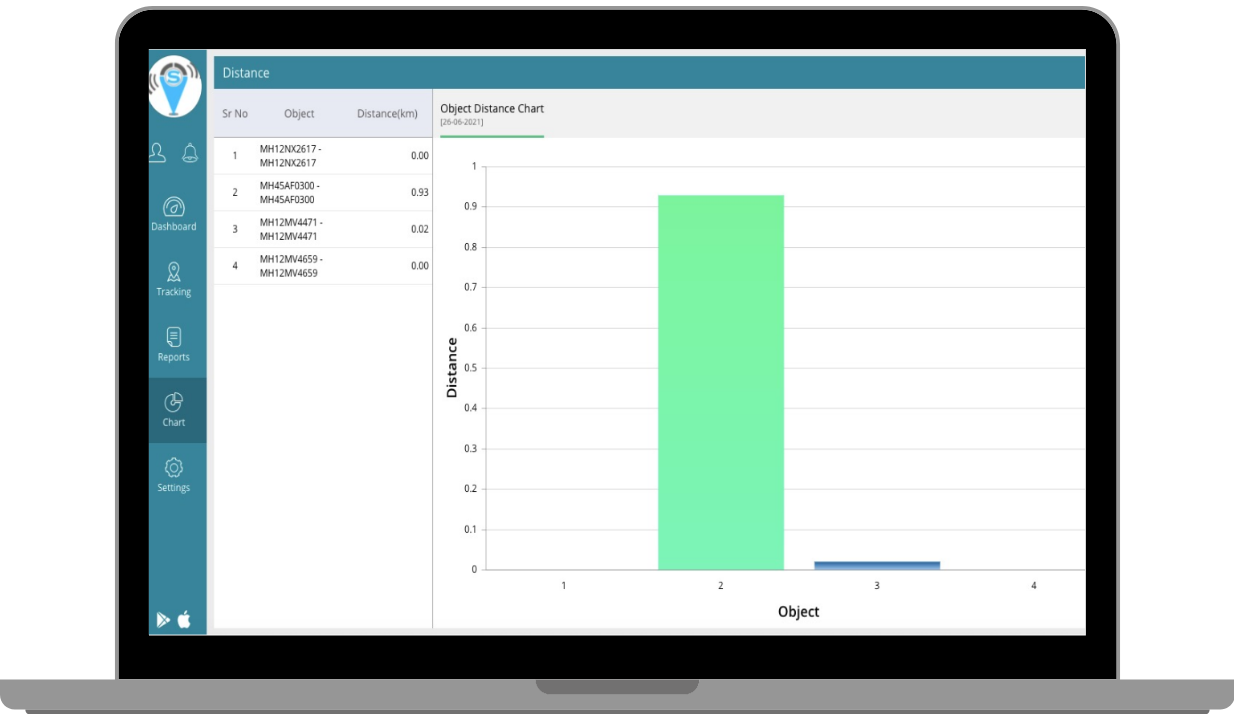
Task: Open the user profile icon
Action: [x=158, y=153]
